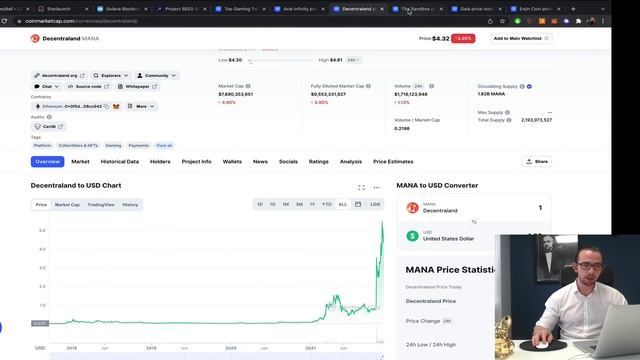Open the decentraland.org website link
The image size is (640, 360).
point(60,76)
